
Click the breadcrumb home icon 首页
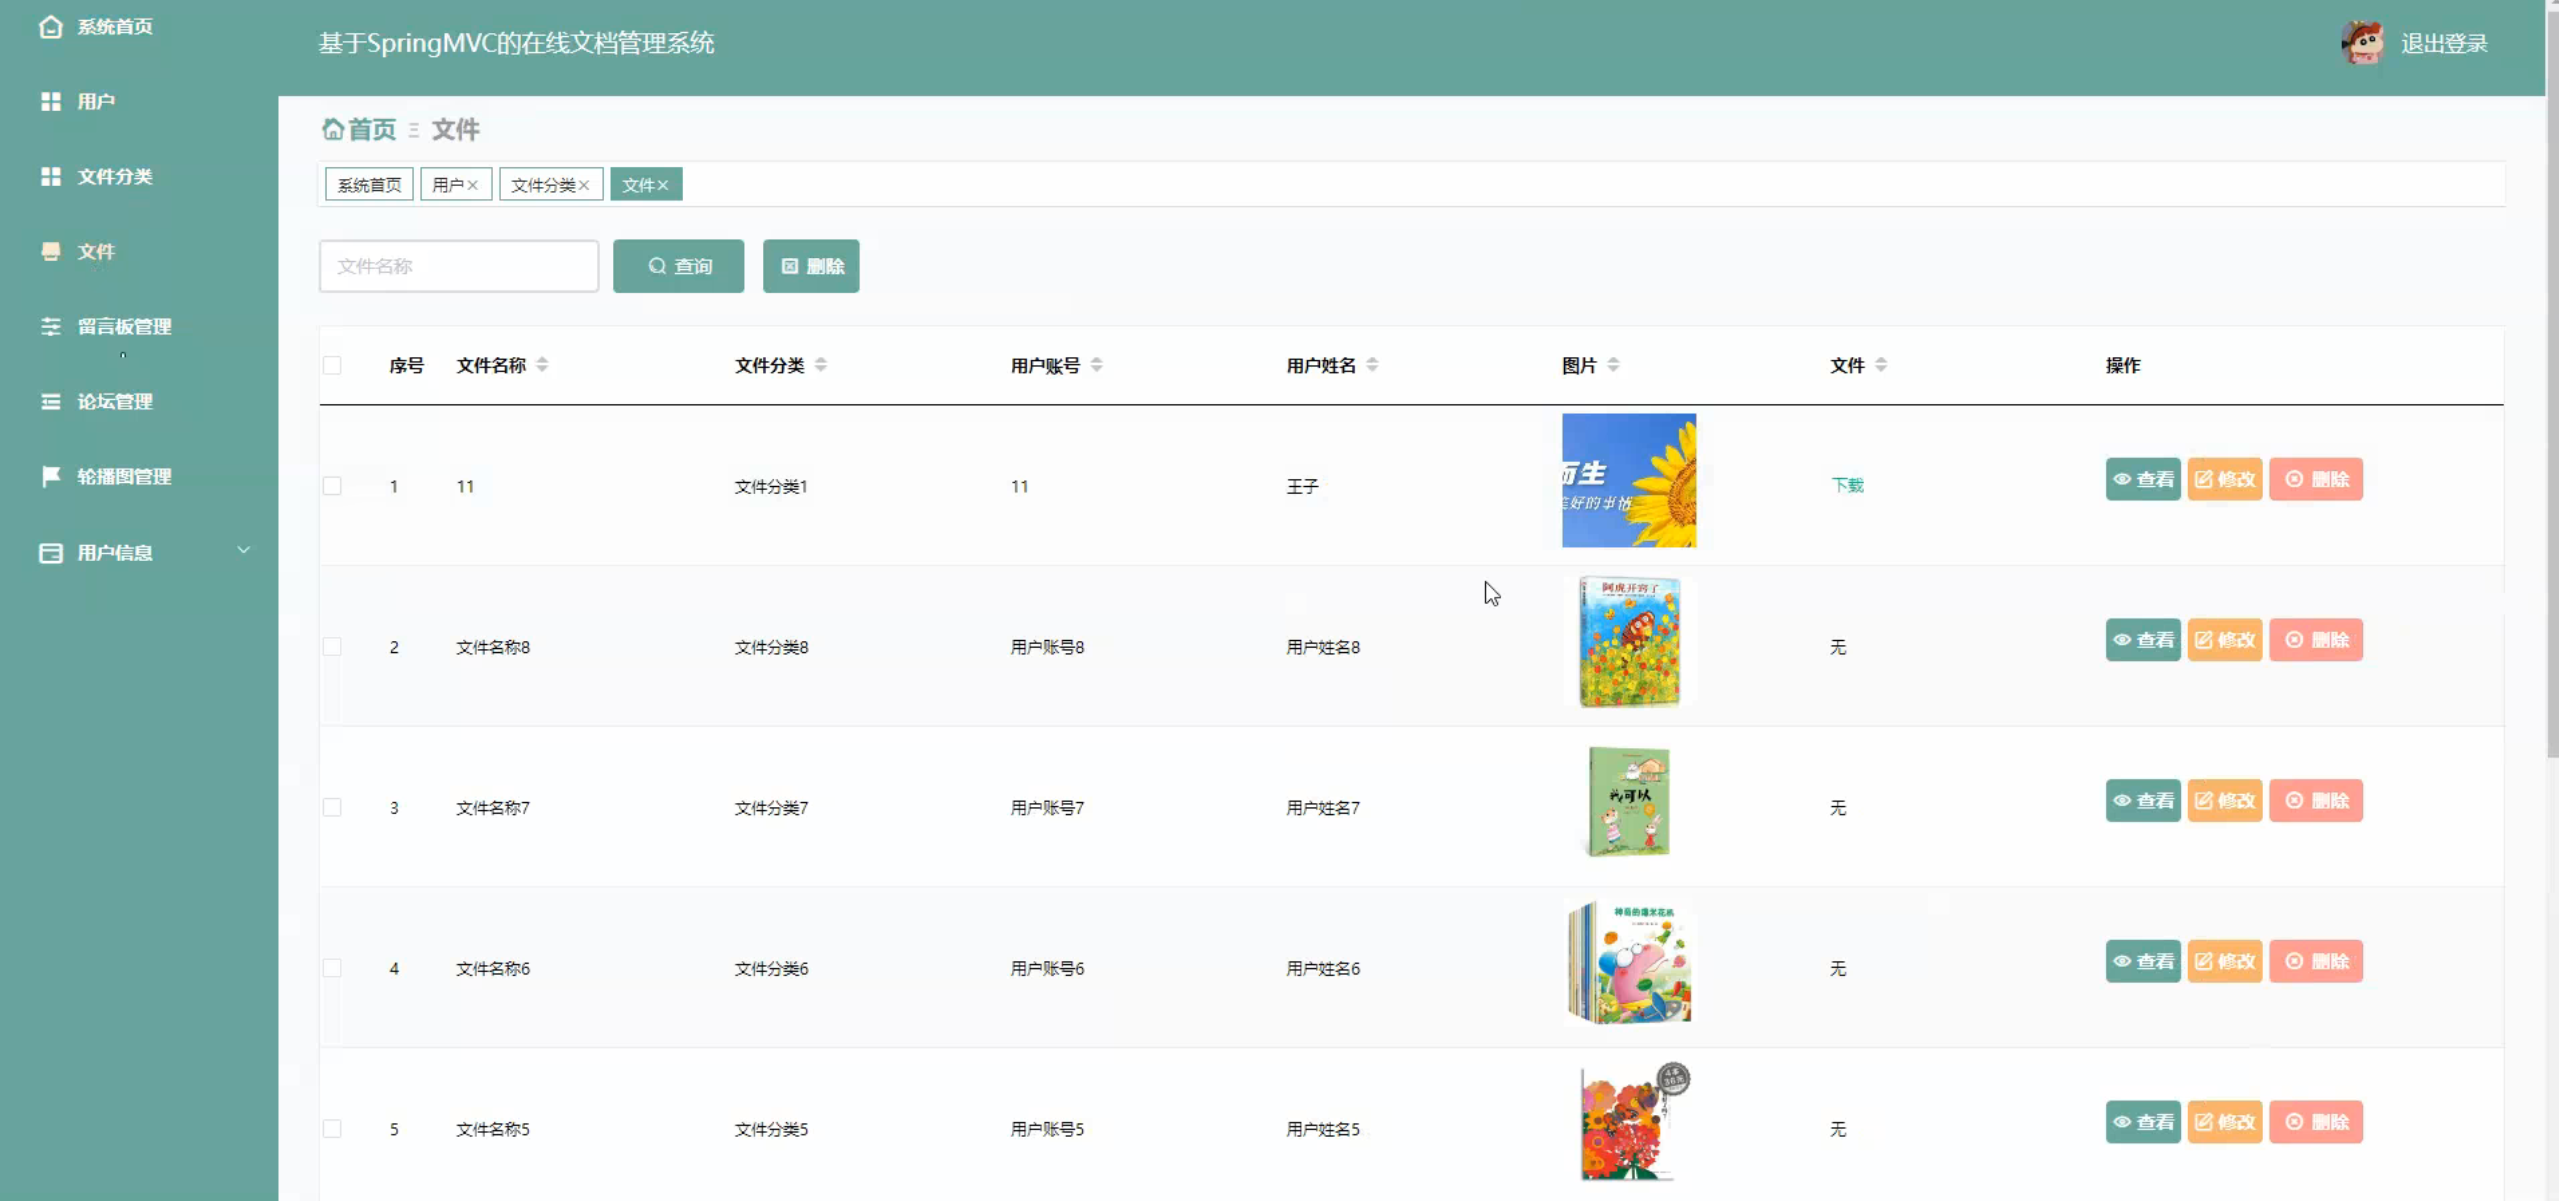[333, 130]
